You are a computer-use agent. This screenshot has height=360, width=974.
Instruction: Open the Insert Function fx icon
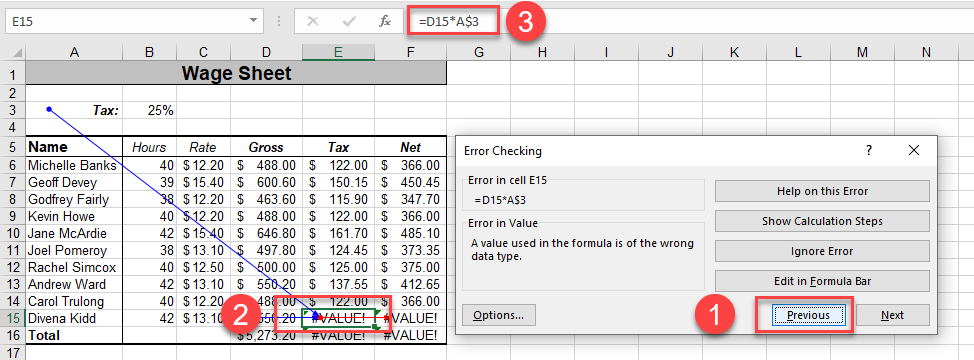385,21
